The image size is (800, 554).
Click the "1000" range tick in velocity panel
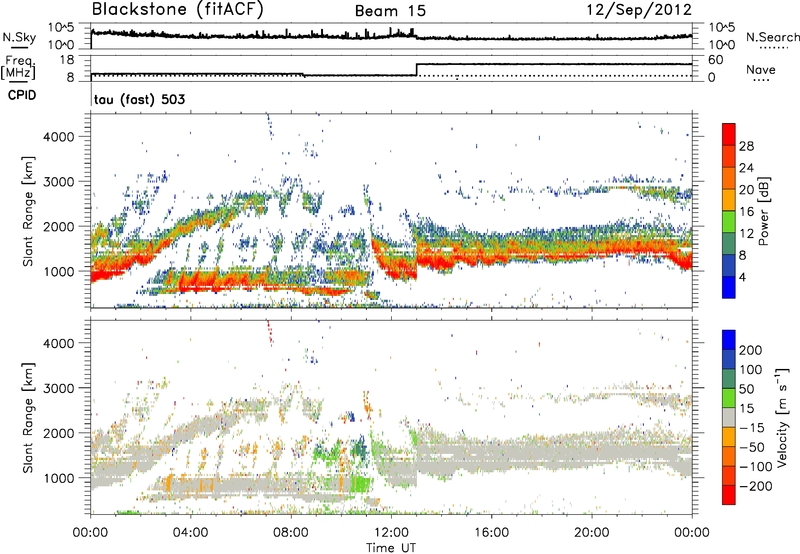tap(58, 478)
